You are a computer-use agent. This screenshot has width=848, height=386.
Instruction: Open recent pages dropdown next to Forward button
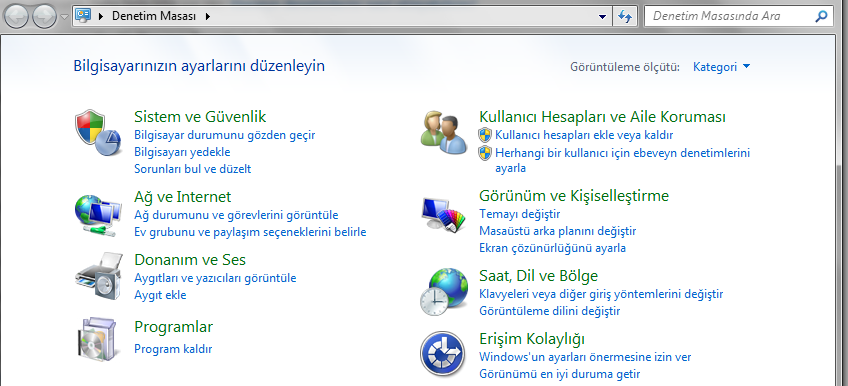pyautogui.click(x=64, y=17)
